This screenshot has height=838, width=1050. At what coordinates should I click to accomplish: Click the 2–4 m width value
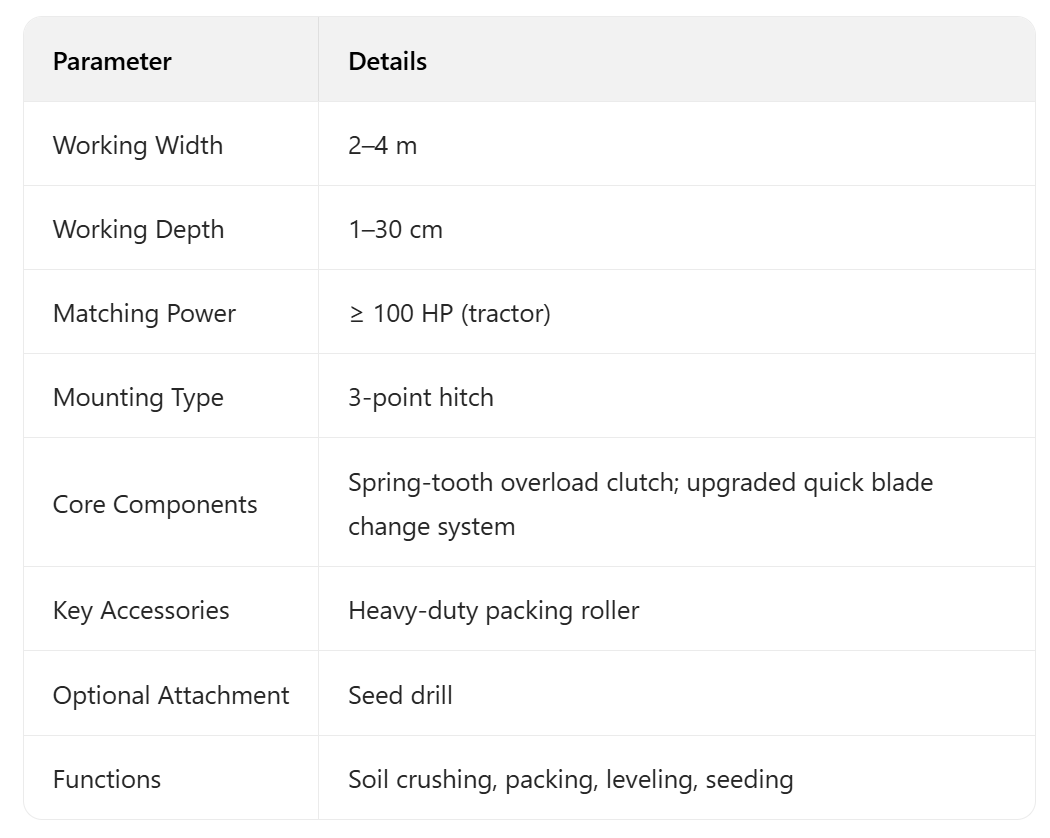[382, 145]
